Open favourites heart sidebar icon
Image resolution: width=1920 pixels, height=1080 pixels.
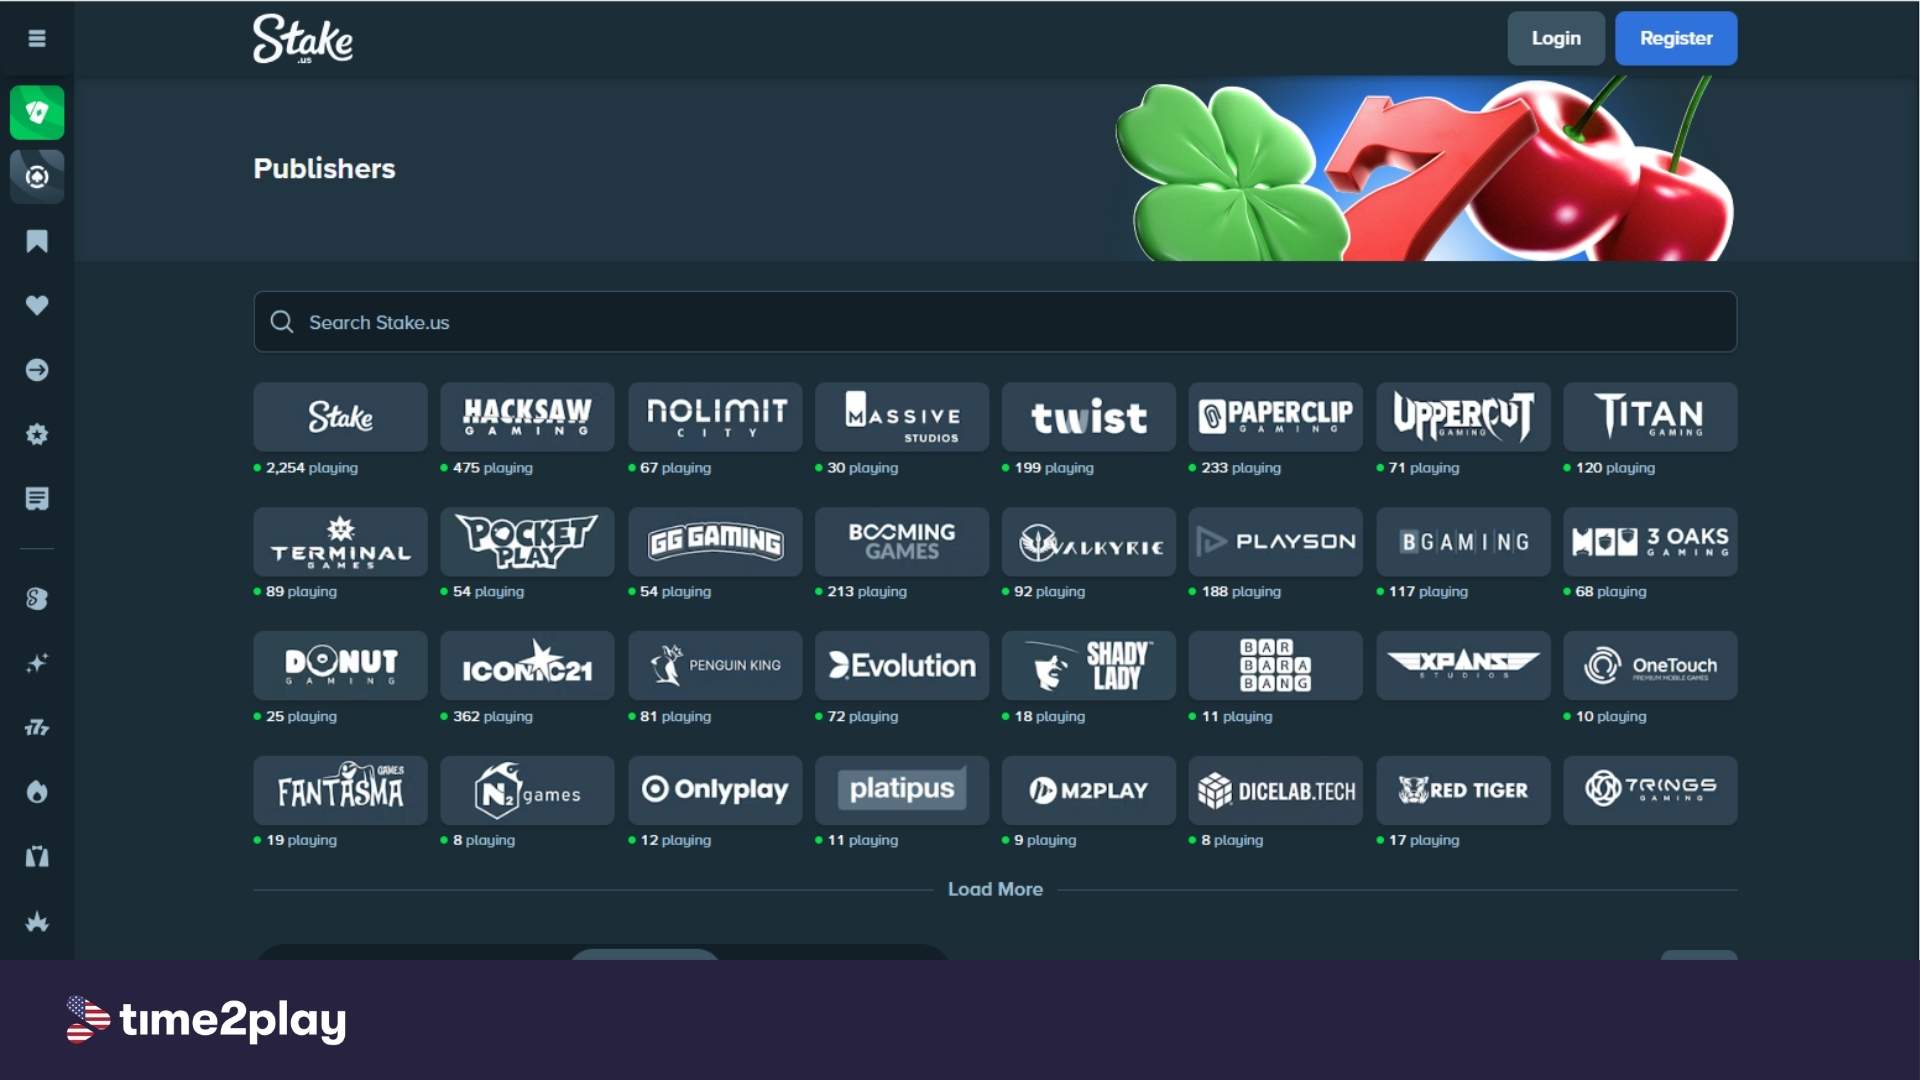tap(37, 305)
